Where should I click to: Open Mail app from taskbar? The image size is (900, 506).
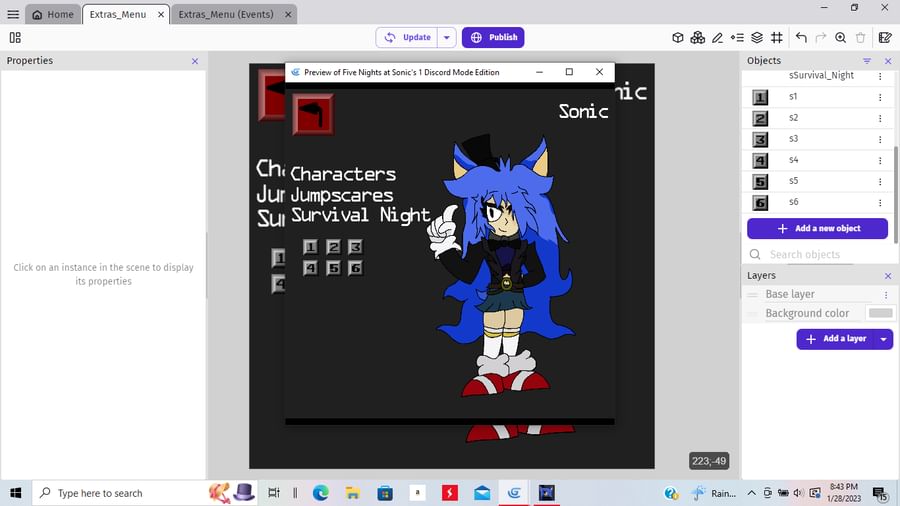click(482, 493)
